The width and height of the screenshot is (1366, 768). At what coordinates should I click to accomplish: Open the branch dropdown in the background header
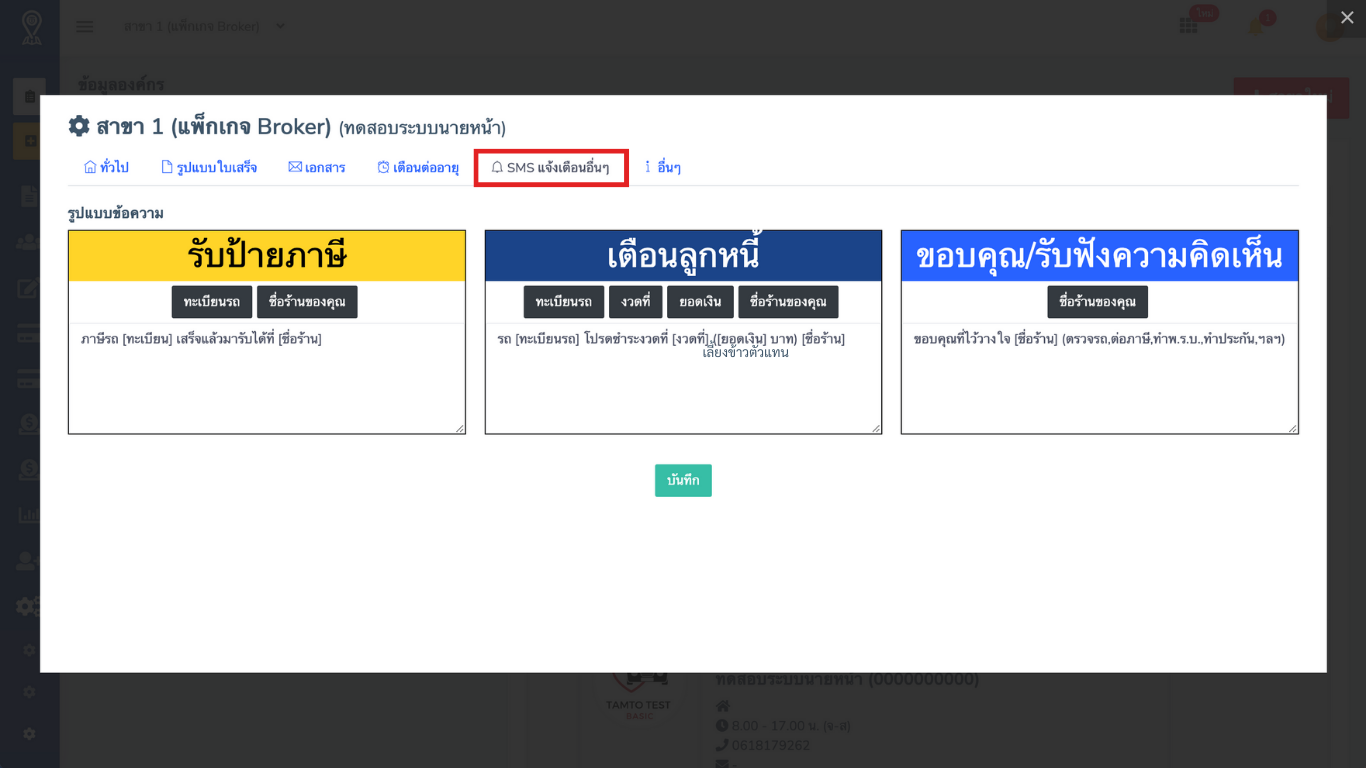204,26
